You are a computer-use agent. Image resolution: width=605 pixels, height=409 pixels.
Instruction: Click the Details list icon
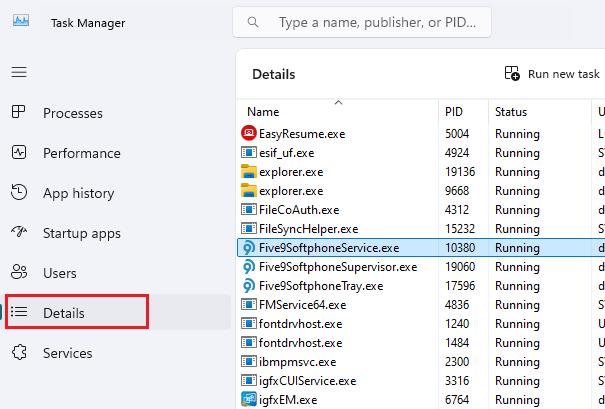pos(19,311)
